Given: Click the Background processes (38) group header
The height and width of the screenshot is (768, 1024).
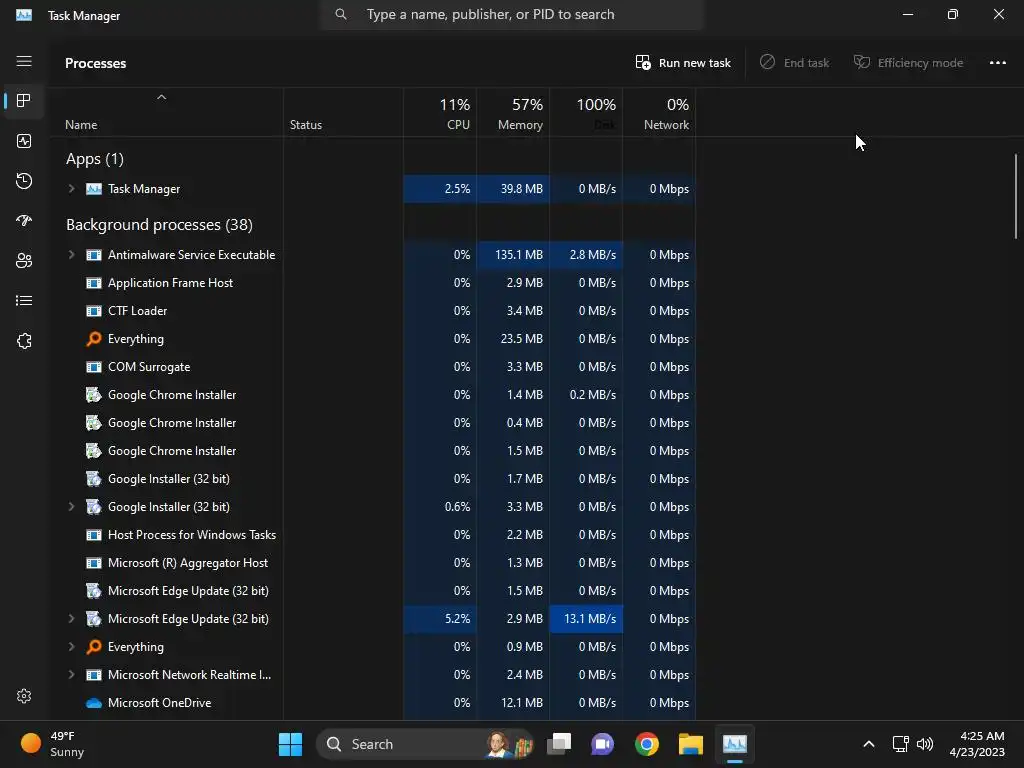Looking at the screenshot, I should click(x=159, y=225).
